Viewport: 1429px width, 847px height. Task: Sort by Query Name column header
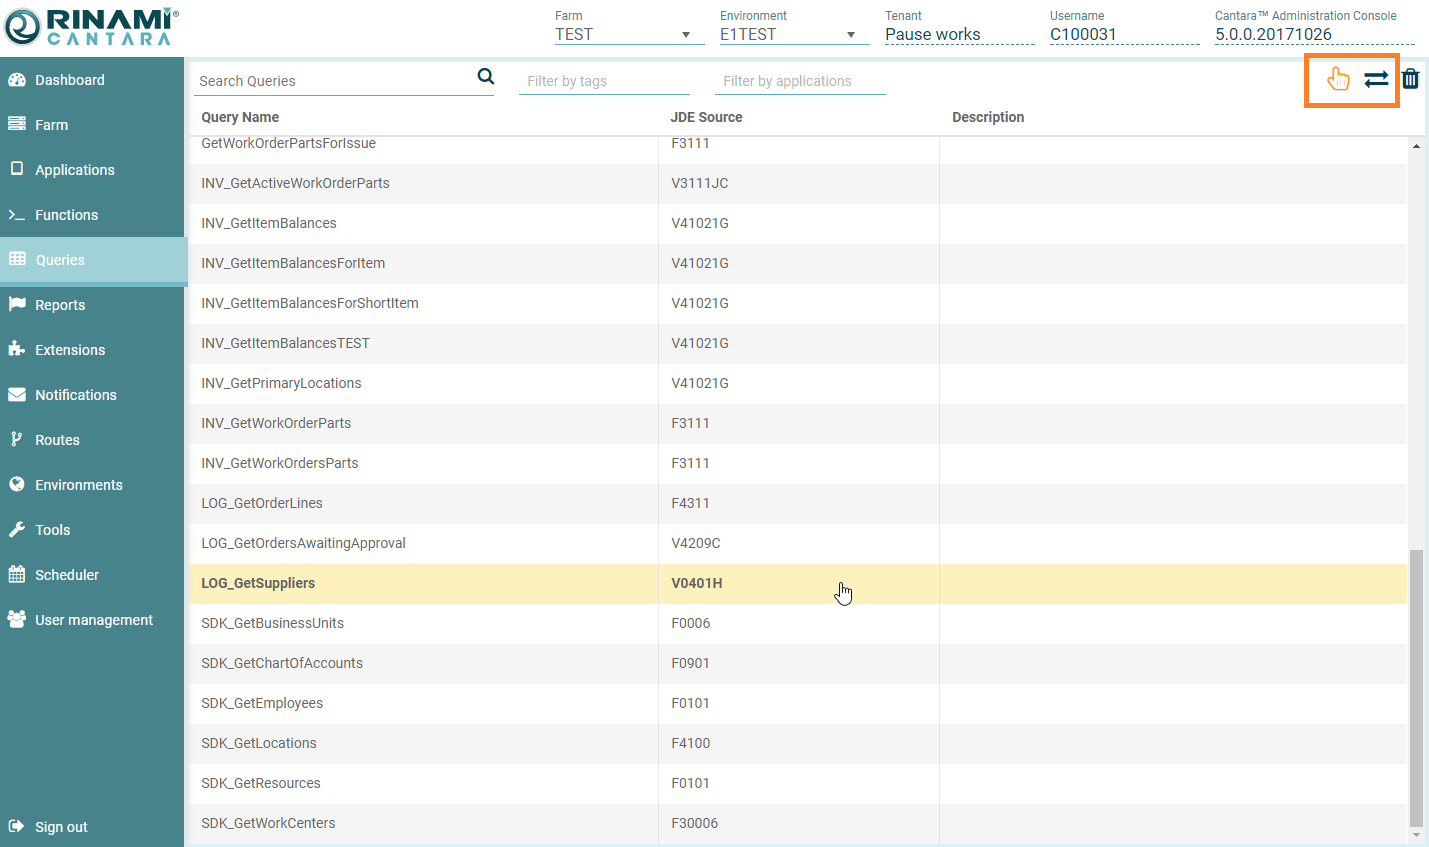(240, 117)
